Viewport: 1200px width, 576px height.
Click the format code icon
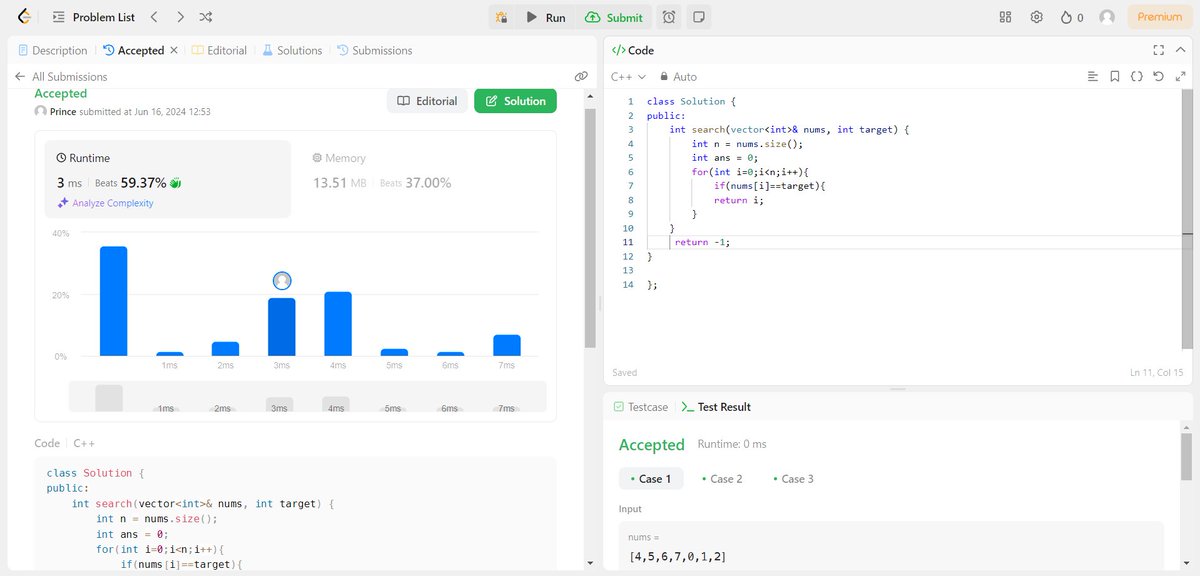1093,76
